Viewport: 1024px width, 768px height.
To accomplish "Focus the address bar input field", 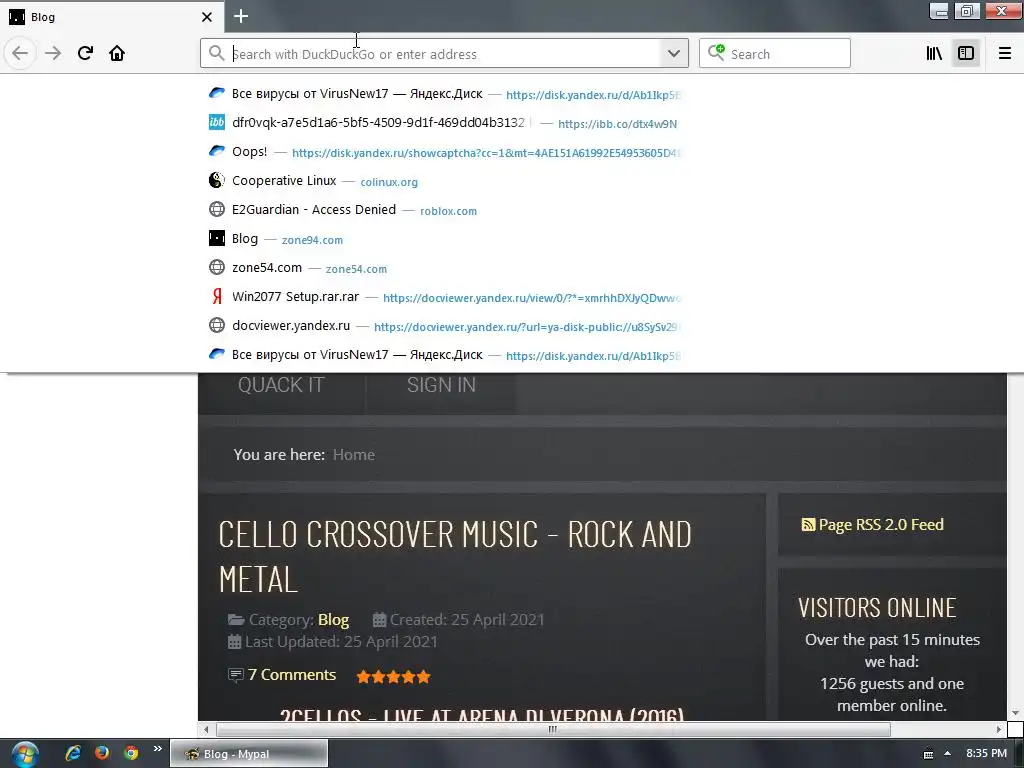I will point(444,54).
